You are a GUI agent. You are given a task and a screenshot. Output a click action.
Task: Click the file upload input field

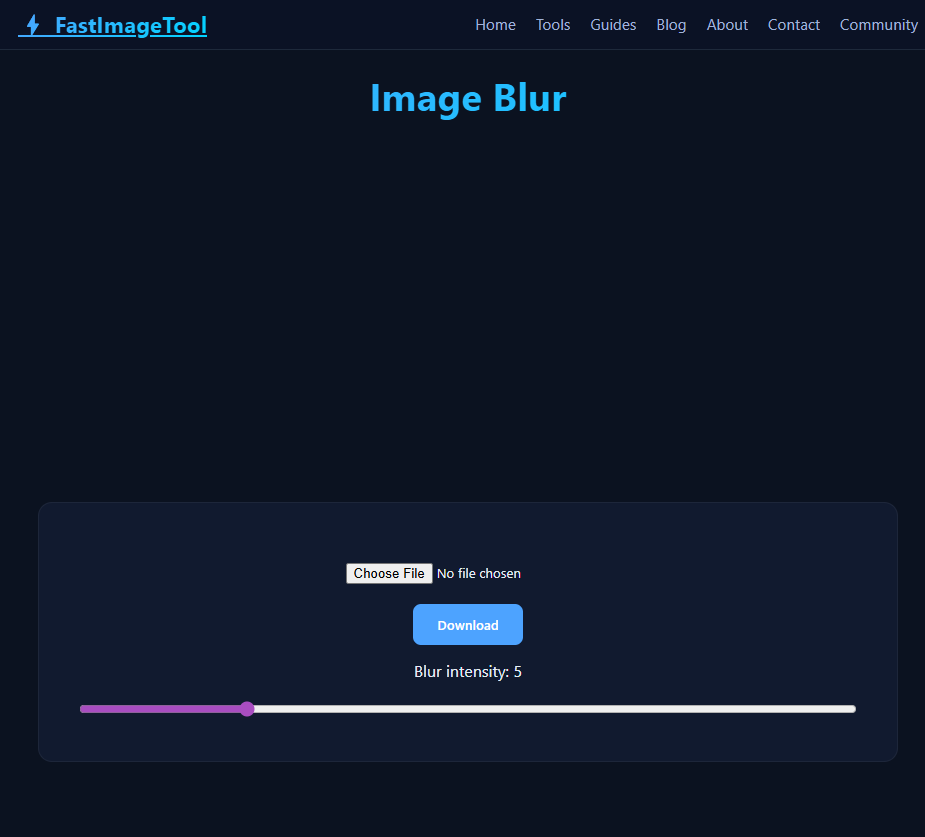[x=433, y=573]
